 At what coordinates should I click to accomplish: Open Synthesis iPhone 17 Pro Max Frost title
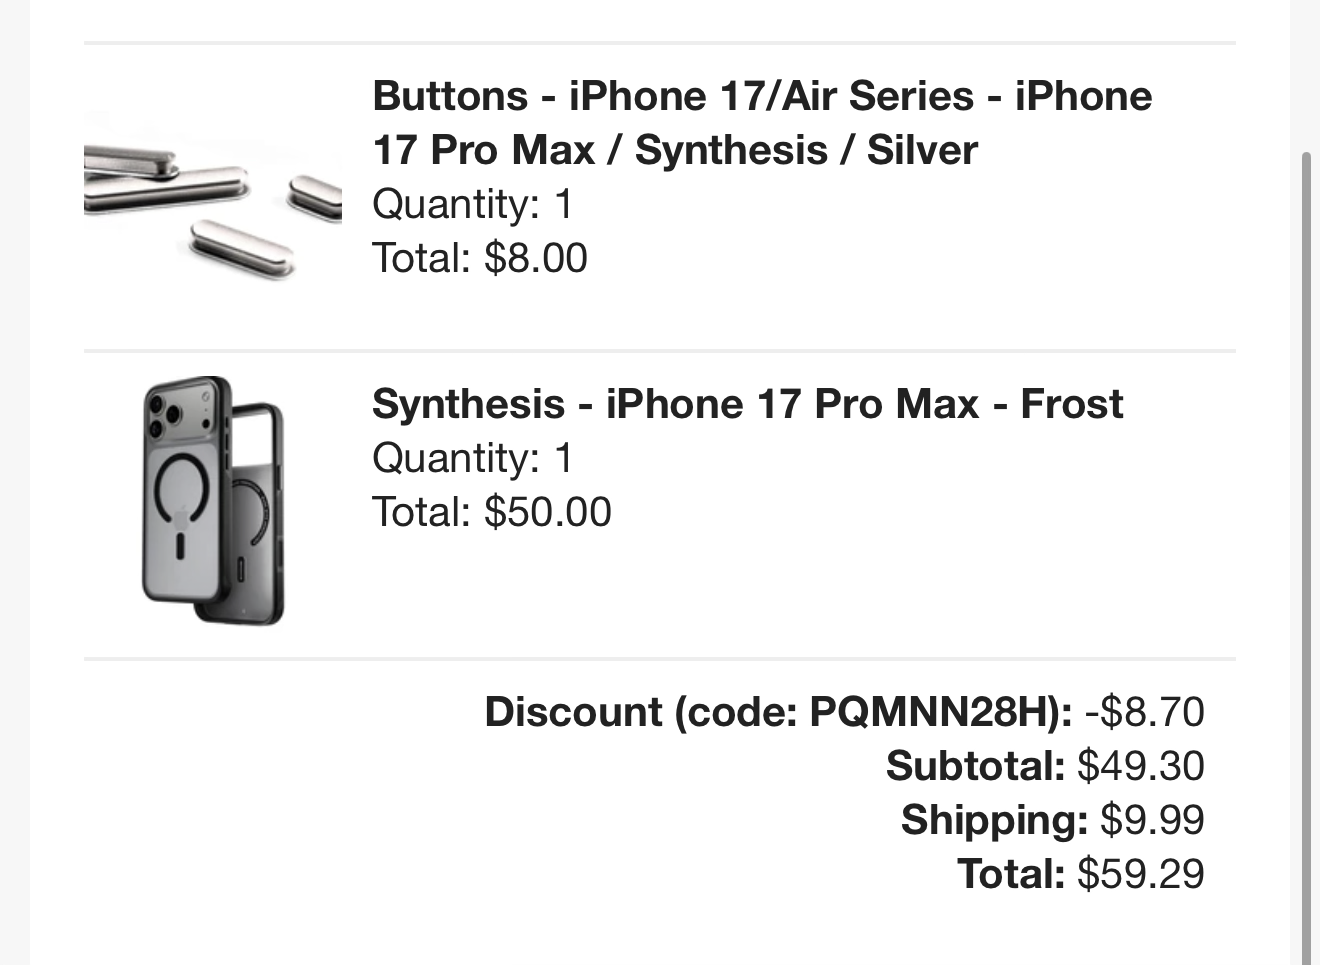[x=747, y=405]
